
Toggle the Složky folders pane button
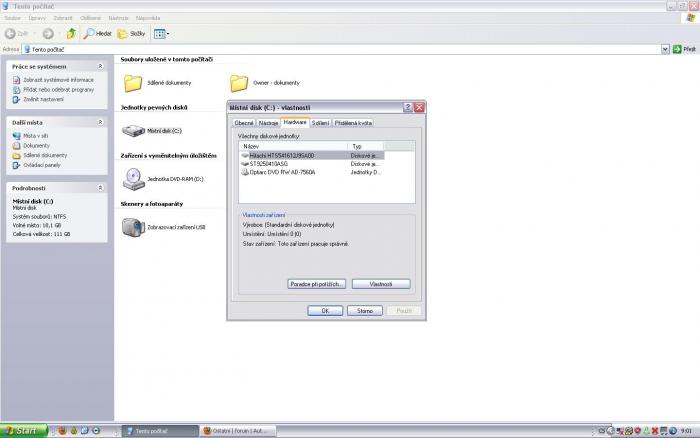point(131,33)
